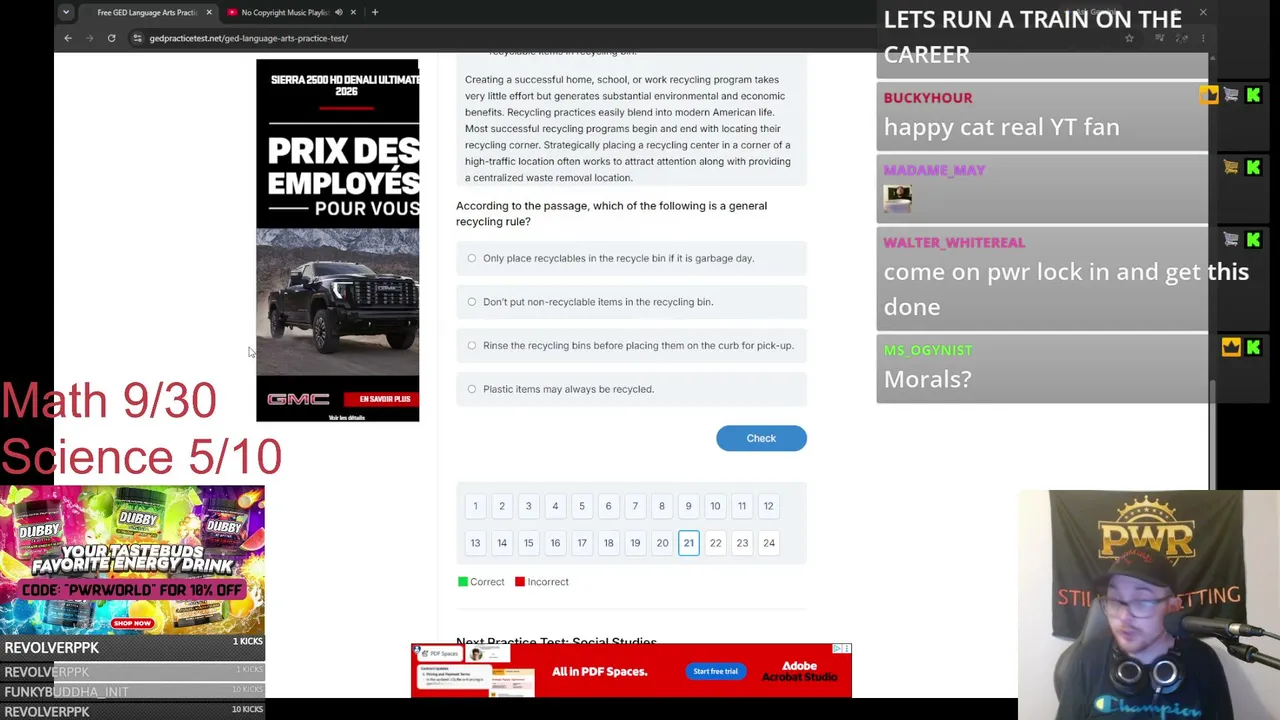Click the emote image in MADAME_MAY's message
The height and width of the screenshot is (720, 1280).
[x=898, y=198]
